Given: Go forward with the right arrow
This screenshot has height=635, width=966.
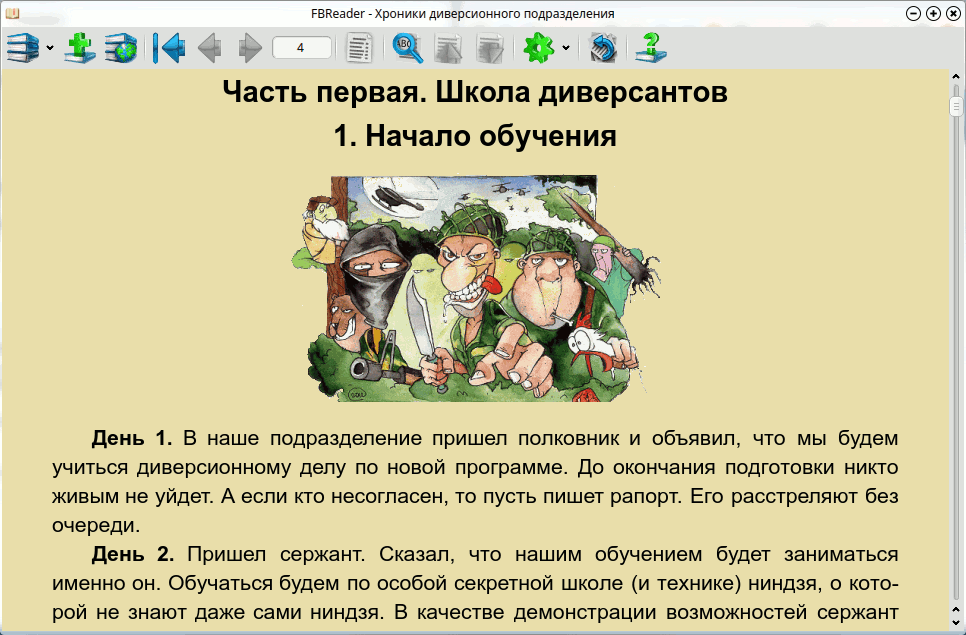Looking at the screenshot, I should (x=250, y=47).
